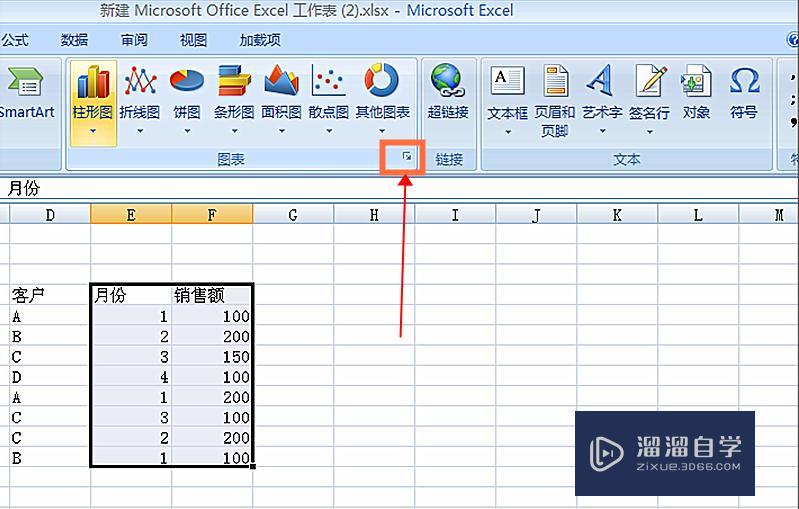The image size is (799, 509).
Task: Click the 文本框 text box icon
Action: (x=507, y=82)
